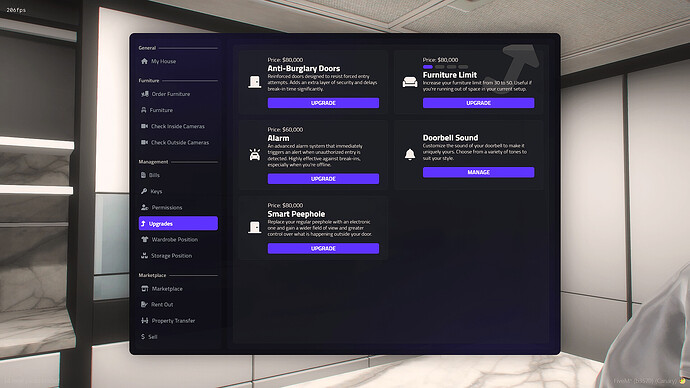Click the Order Furniture icon in sidebar
This screenshot has width=690, height=388.
[x=145, y=94]
